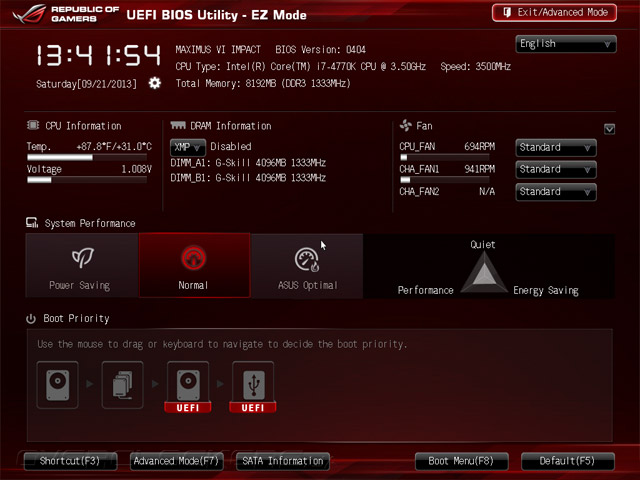
Task: Select first hard disk boot device
Action: tap(58, 384)
